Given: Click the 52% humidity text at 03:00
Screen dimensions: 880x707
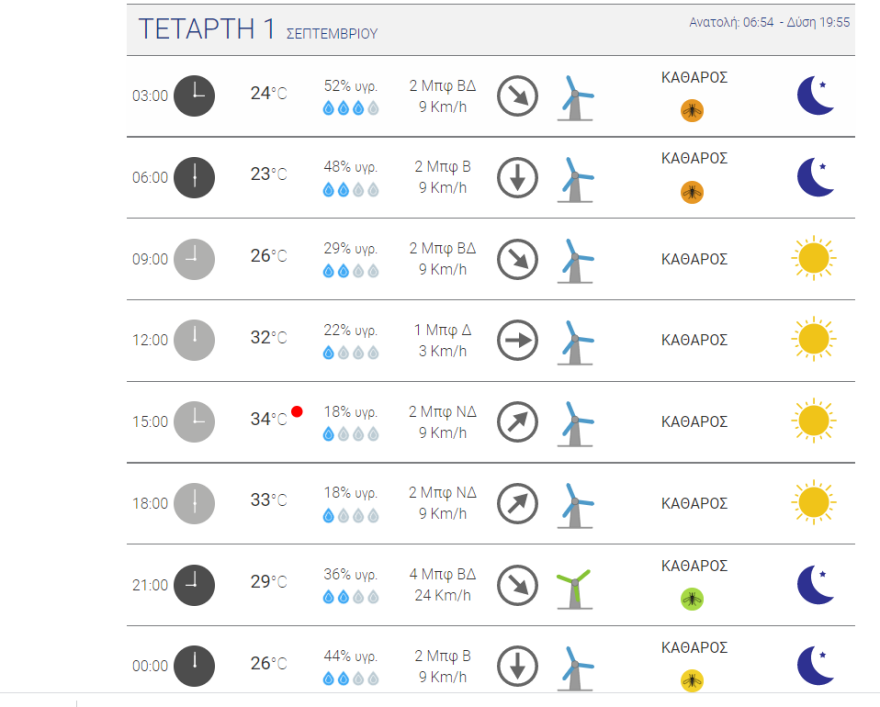Looking at the screenshot, I should pyautogui.click(x=350, y=85).
